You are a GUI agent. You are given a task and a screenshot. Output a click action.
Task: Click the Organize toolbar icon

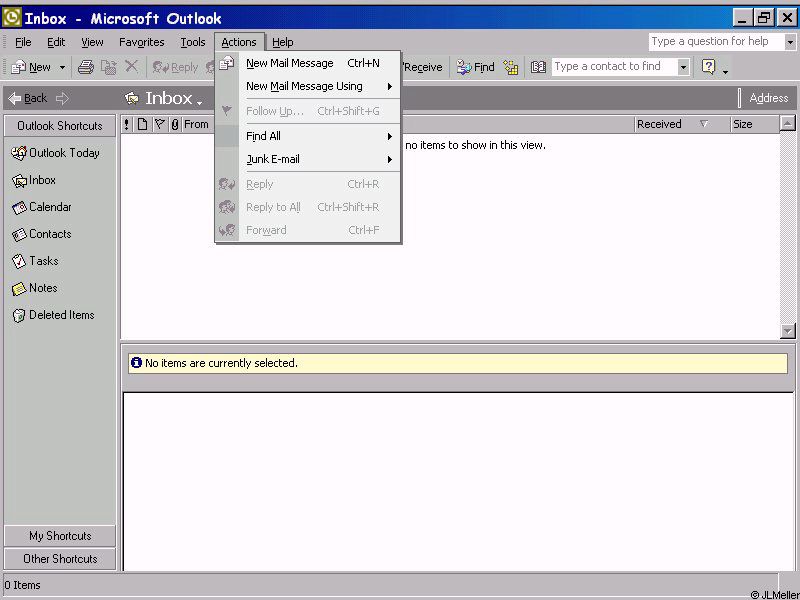click(x=510, y=67)
